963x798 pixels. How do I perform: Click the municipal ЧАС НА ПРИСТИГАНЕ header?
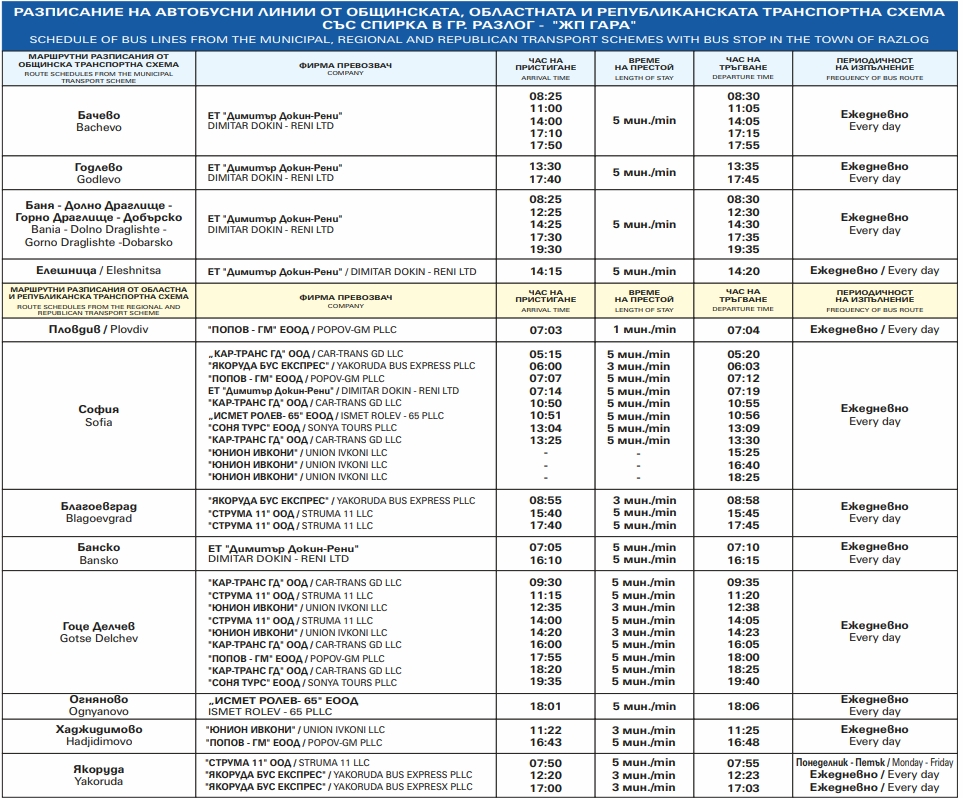tap(545, 68)
